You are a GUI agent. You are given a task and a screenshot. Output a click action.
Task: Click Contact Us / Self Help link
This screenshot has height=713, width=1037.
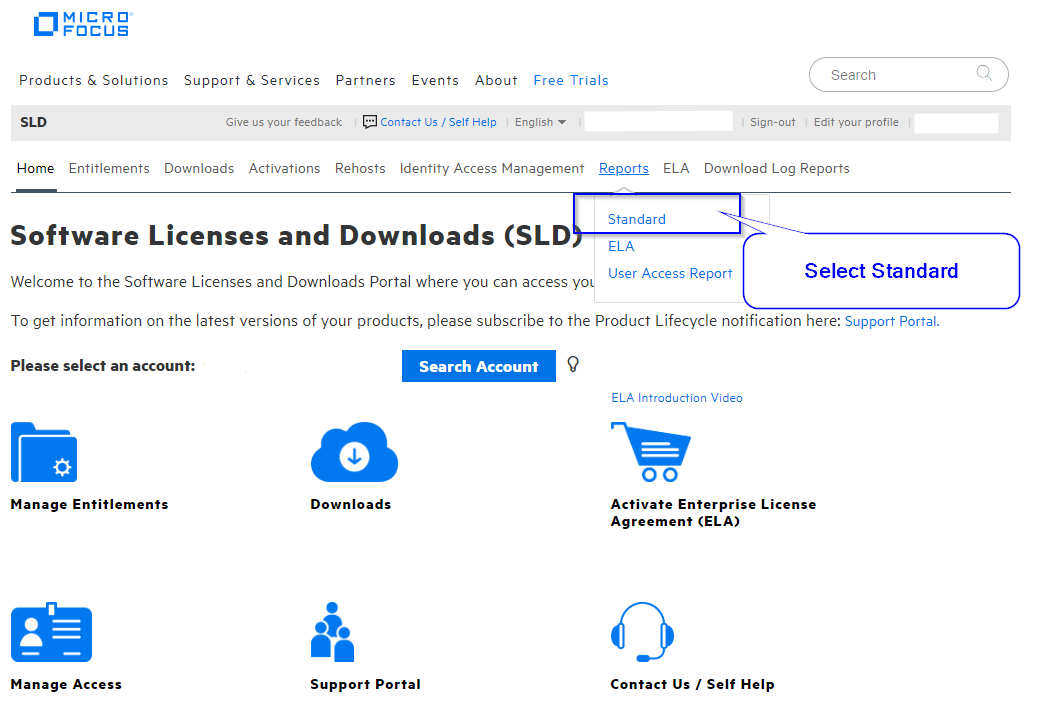click(x=438, y=122)
